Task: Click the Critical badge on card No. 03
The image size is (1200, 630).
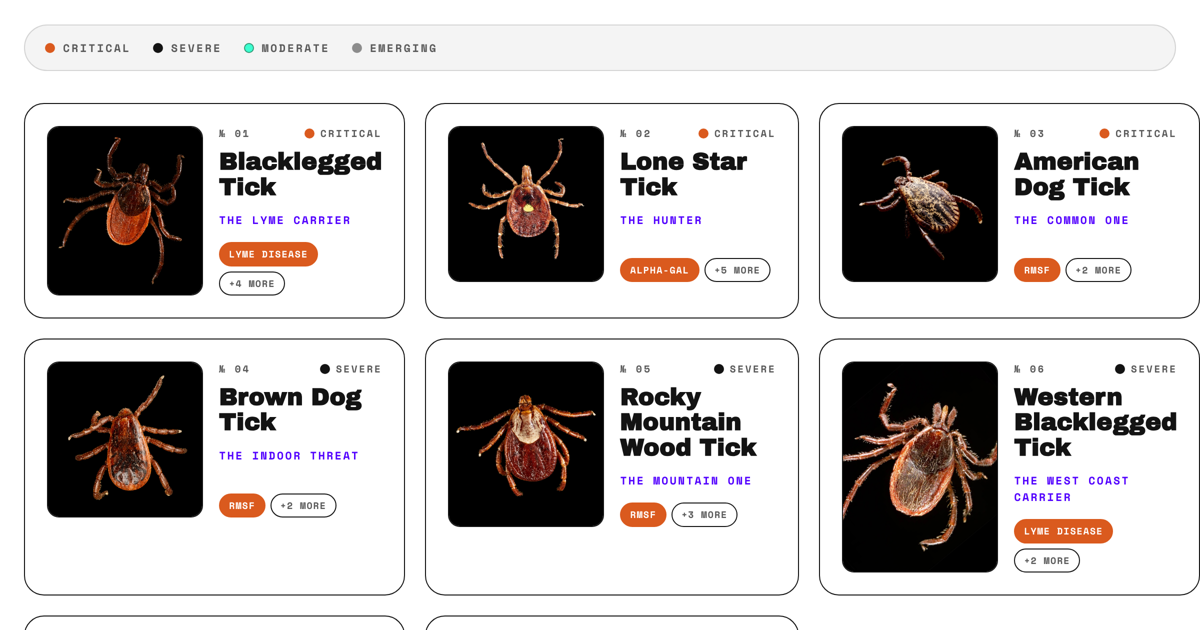Action: coord(1138,133)
